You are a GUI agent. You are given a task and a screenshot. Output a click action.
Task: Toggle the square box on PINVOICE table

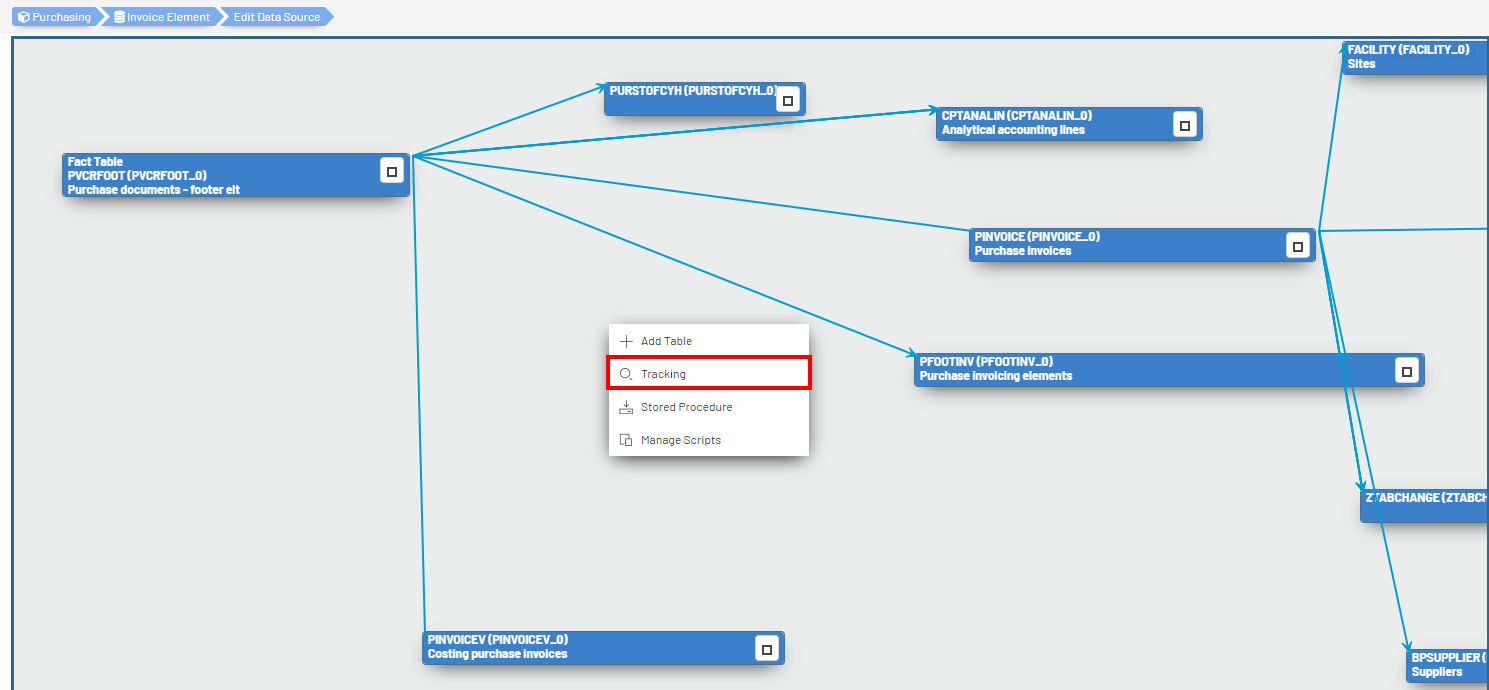[1298, 246]
